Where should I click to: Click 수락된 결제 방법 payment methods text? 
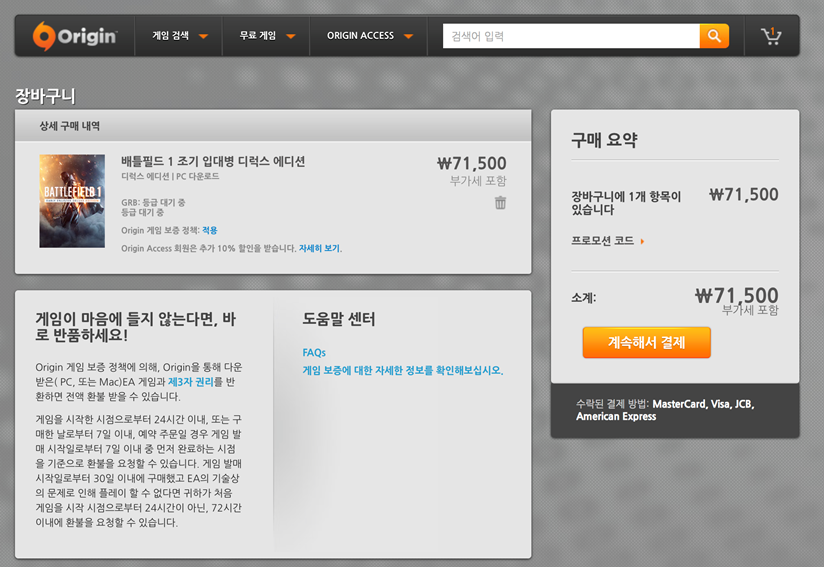665,410
